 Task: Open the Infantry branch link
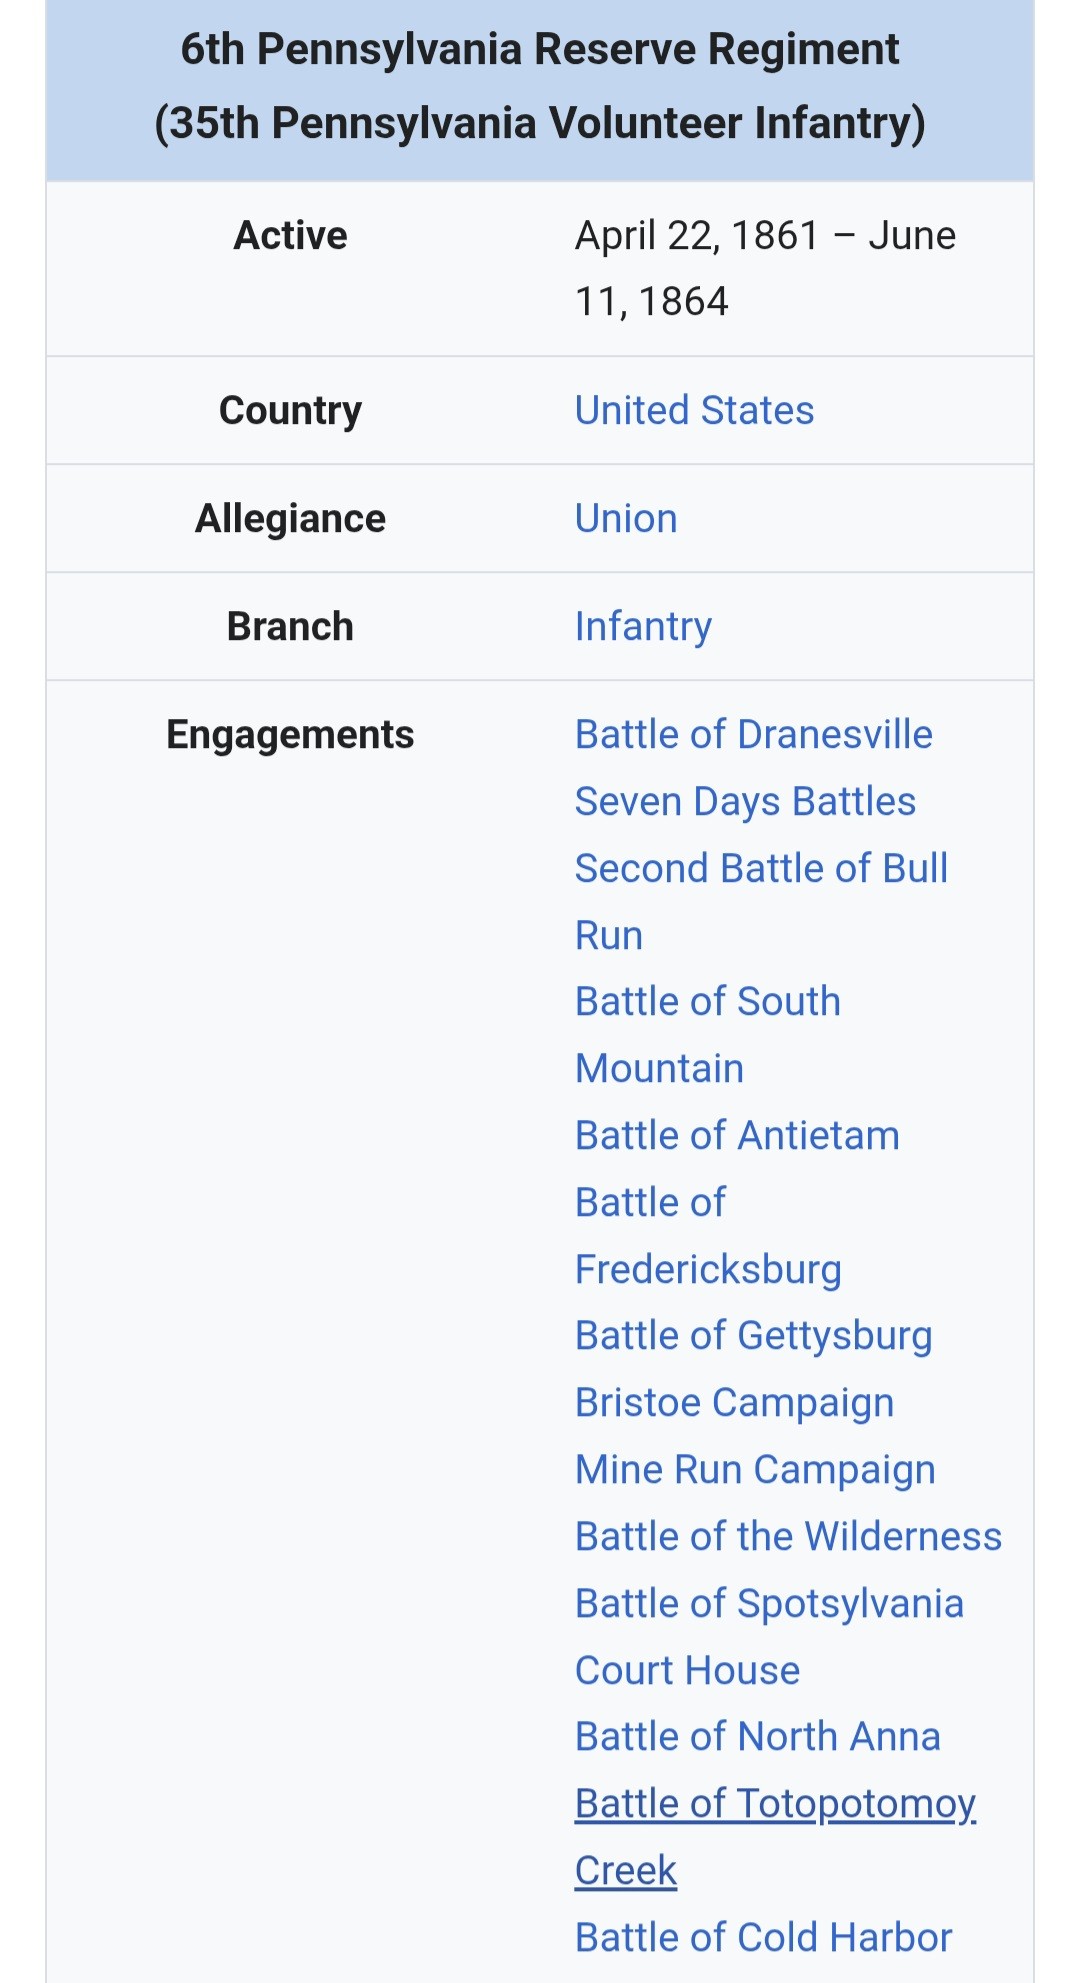tap(643, 626)
